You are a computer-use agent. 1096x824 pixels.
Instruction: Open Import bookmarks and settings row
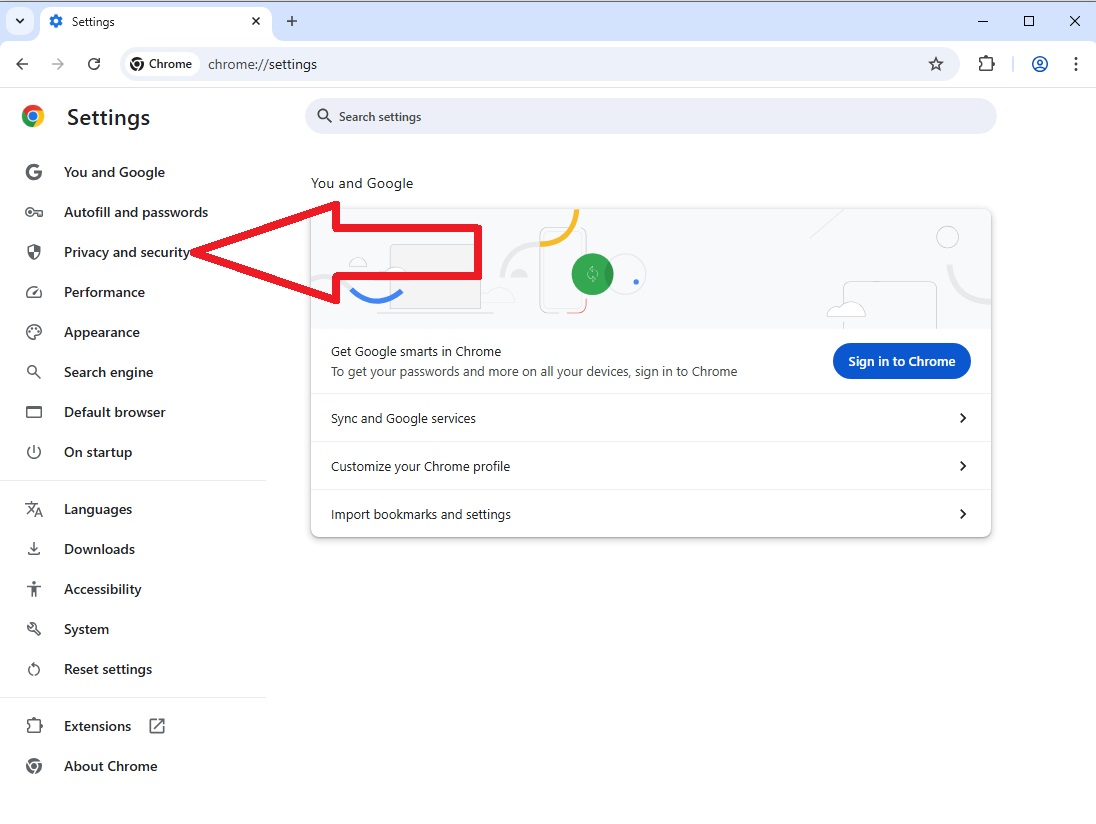click(651, 514)
